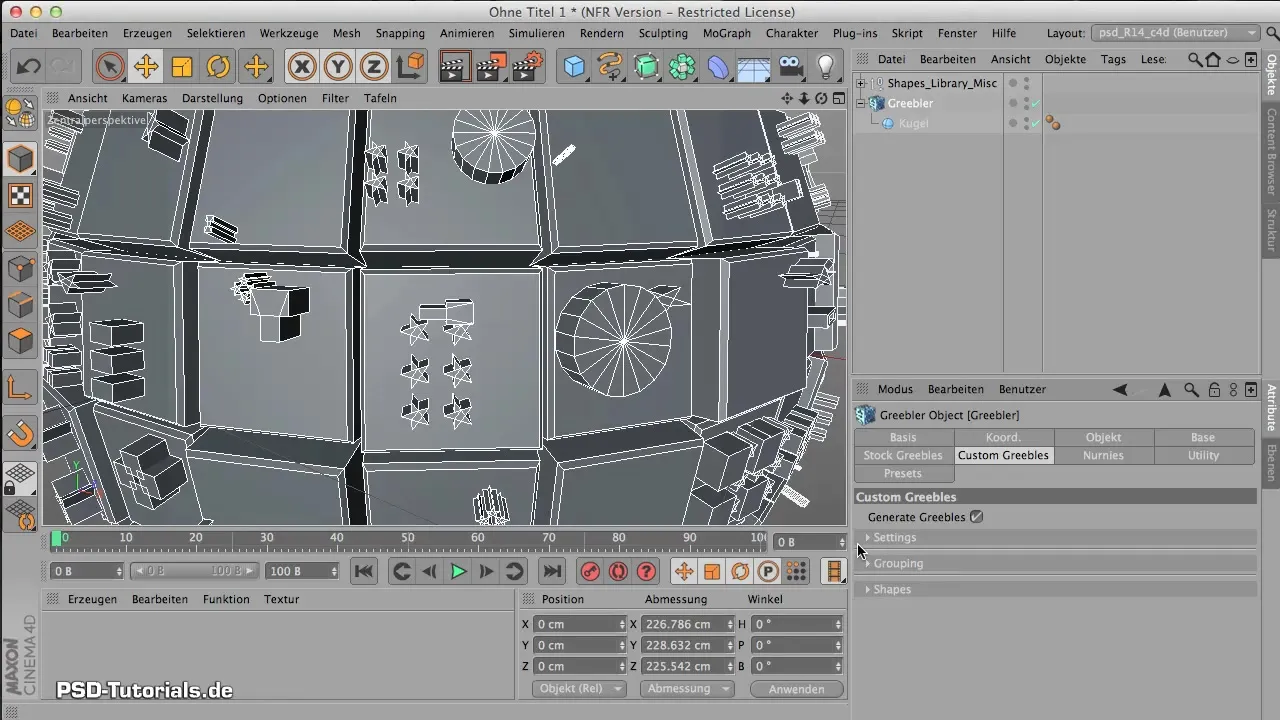
Task: Jump to the animation start
Action: [x=364, y=571]
